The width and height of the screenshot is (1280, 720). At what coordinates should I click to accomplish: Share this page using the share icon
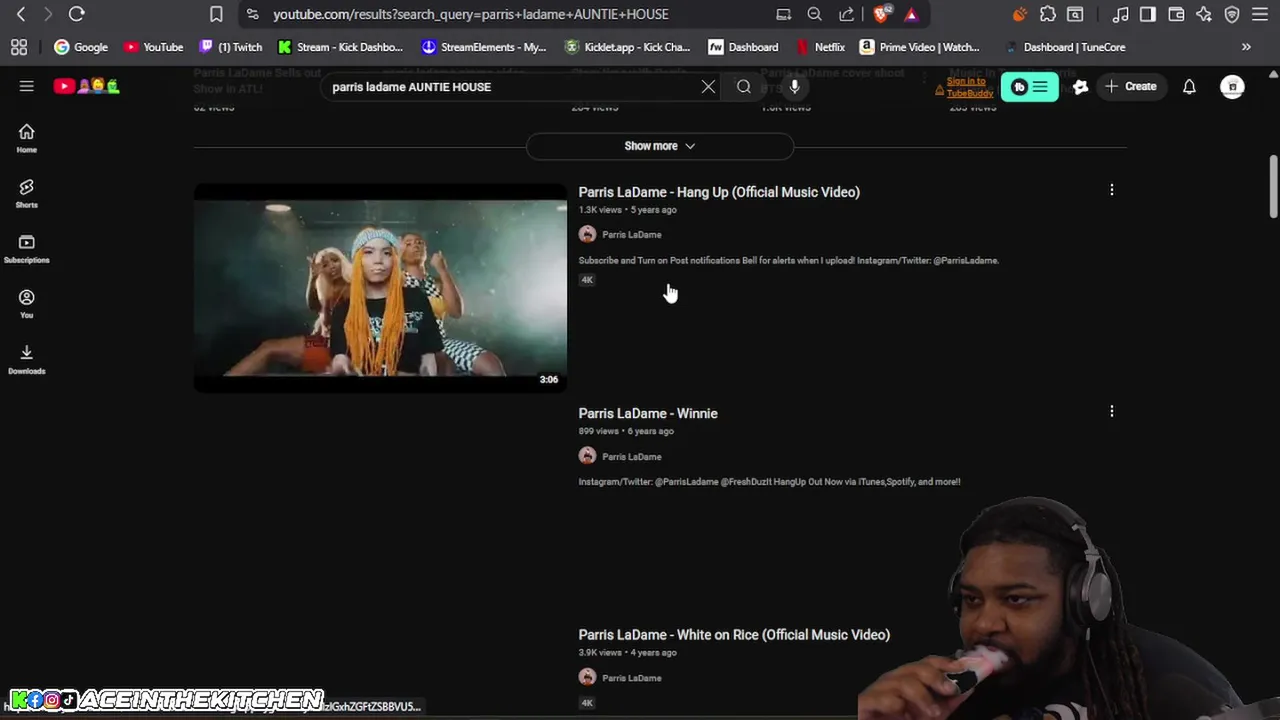pos(846,14)
